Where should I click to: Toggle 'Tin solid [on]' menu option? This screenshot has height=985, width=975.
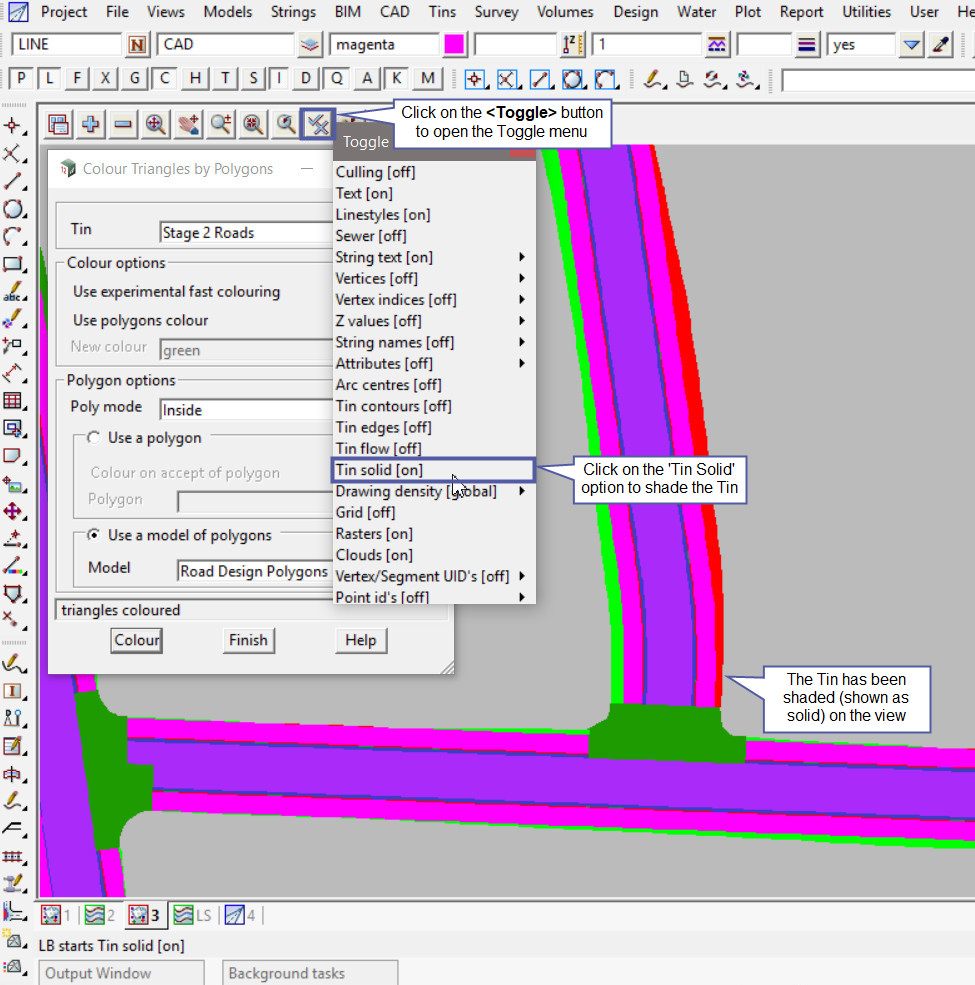pos(379,470)
